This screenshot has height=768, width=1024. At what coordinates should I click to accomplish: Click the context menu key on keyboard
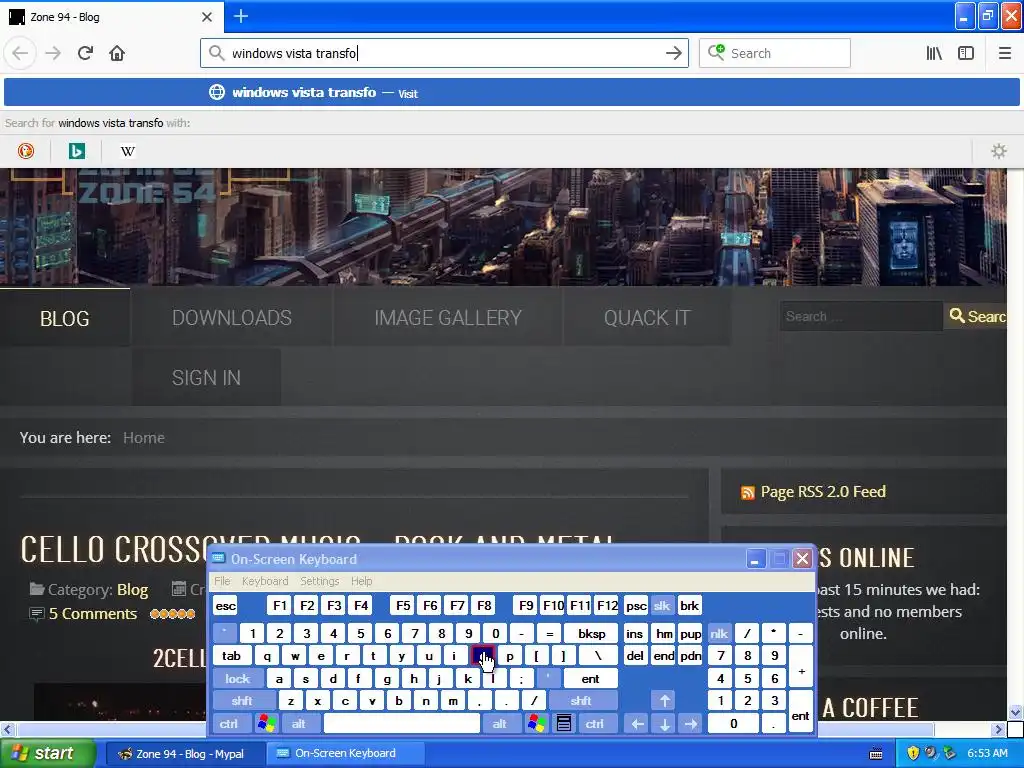pos(564,724)
